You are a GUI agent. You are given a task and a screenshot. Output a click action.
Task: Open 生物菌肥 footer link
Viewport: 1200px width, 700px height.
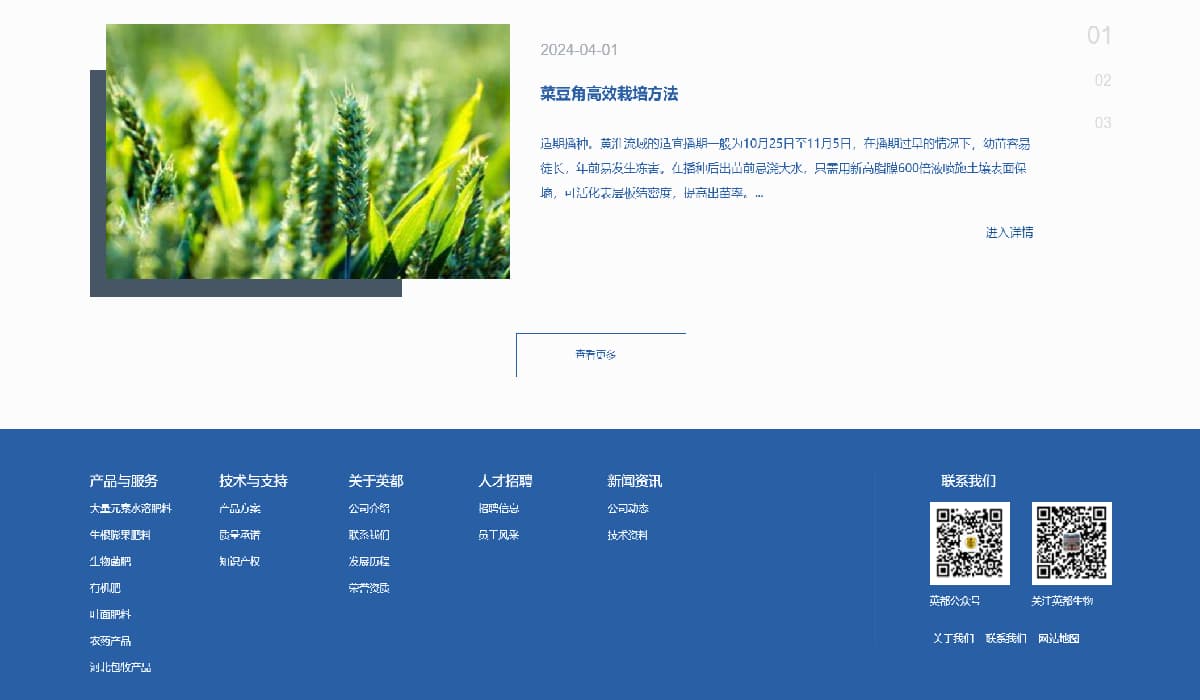(110, 561)
